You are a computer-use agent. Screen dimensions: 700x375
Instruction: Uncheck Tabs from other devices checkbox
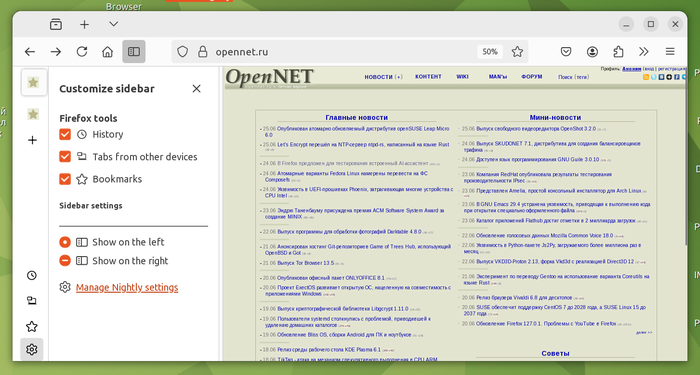65,157
